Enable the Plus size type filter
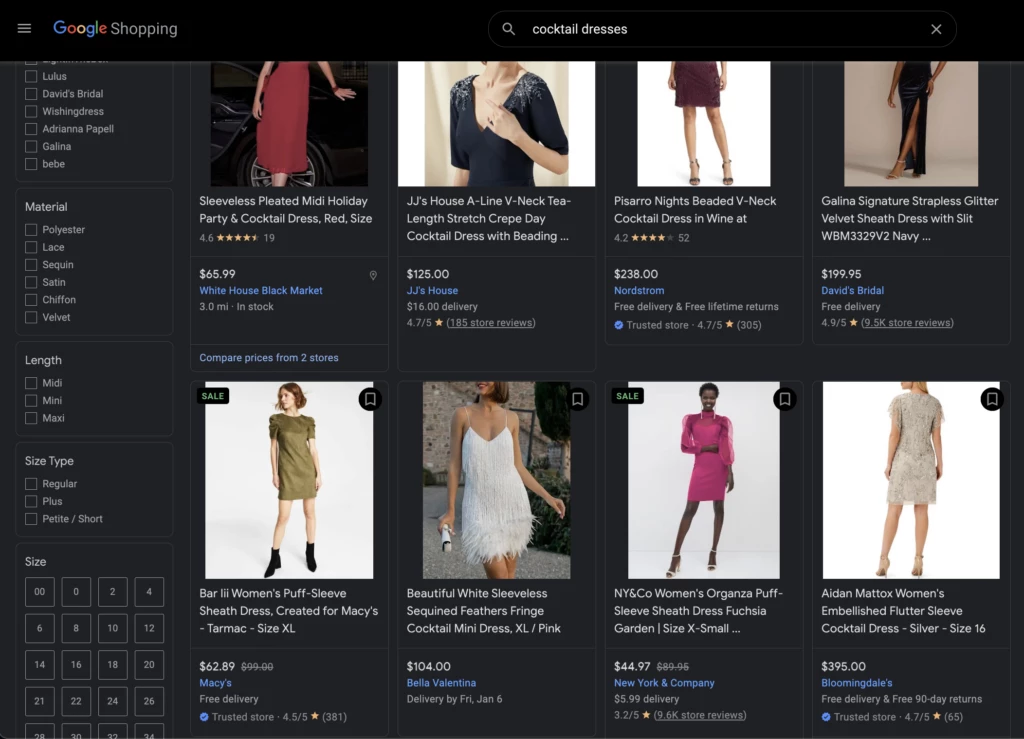 pos(31,501)
